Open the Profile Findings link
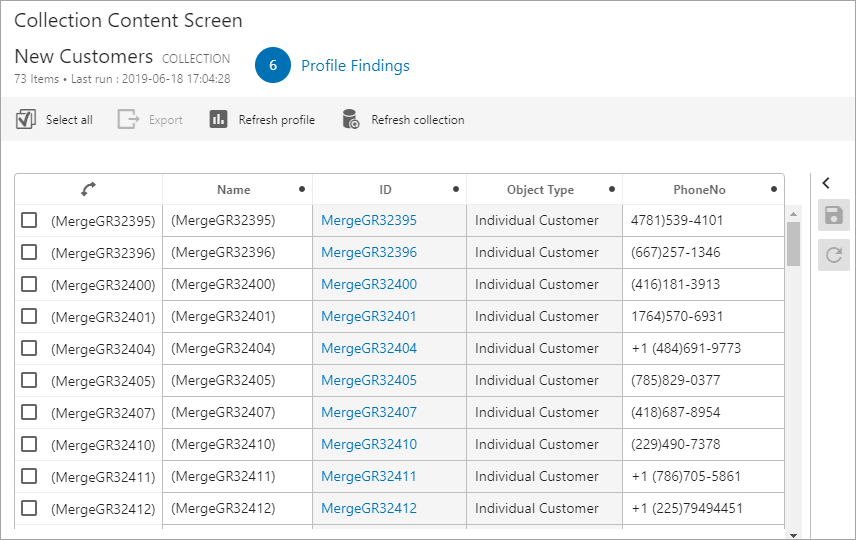 (x=355, y=66)
